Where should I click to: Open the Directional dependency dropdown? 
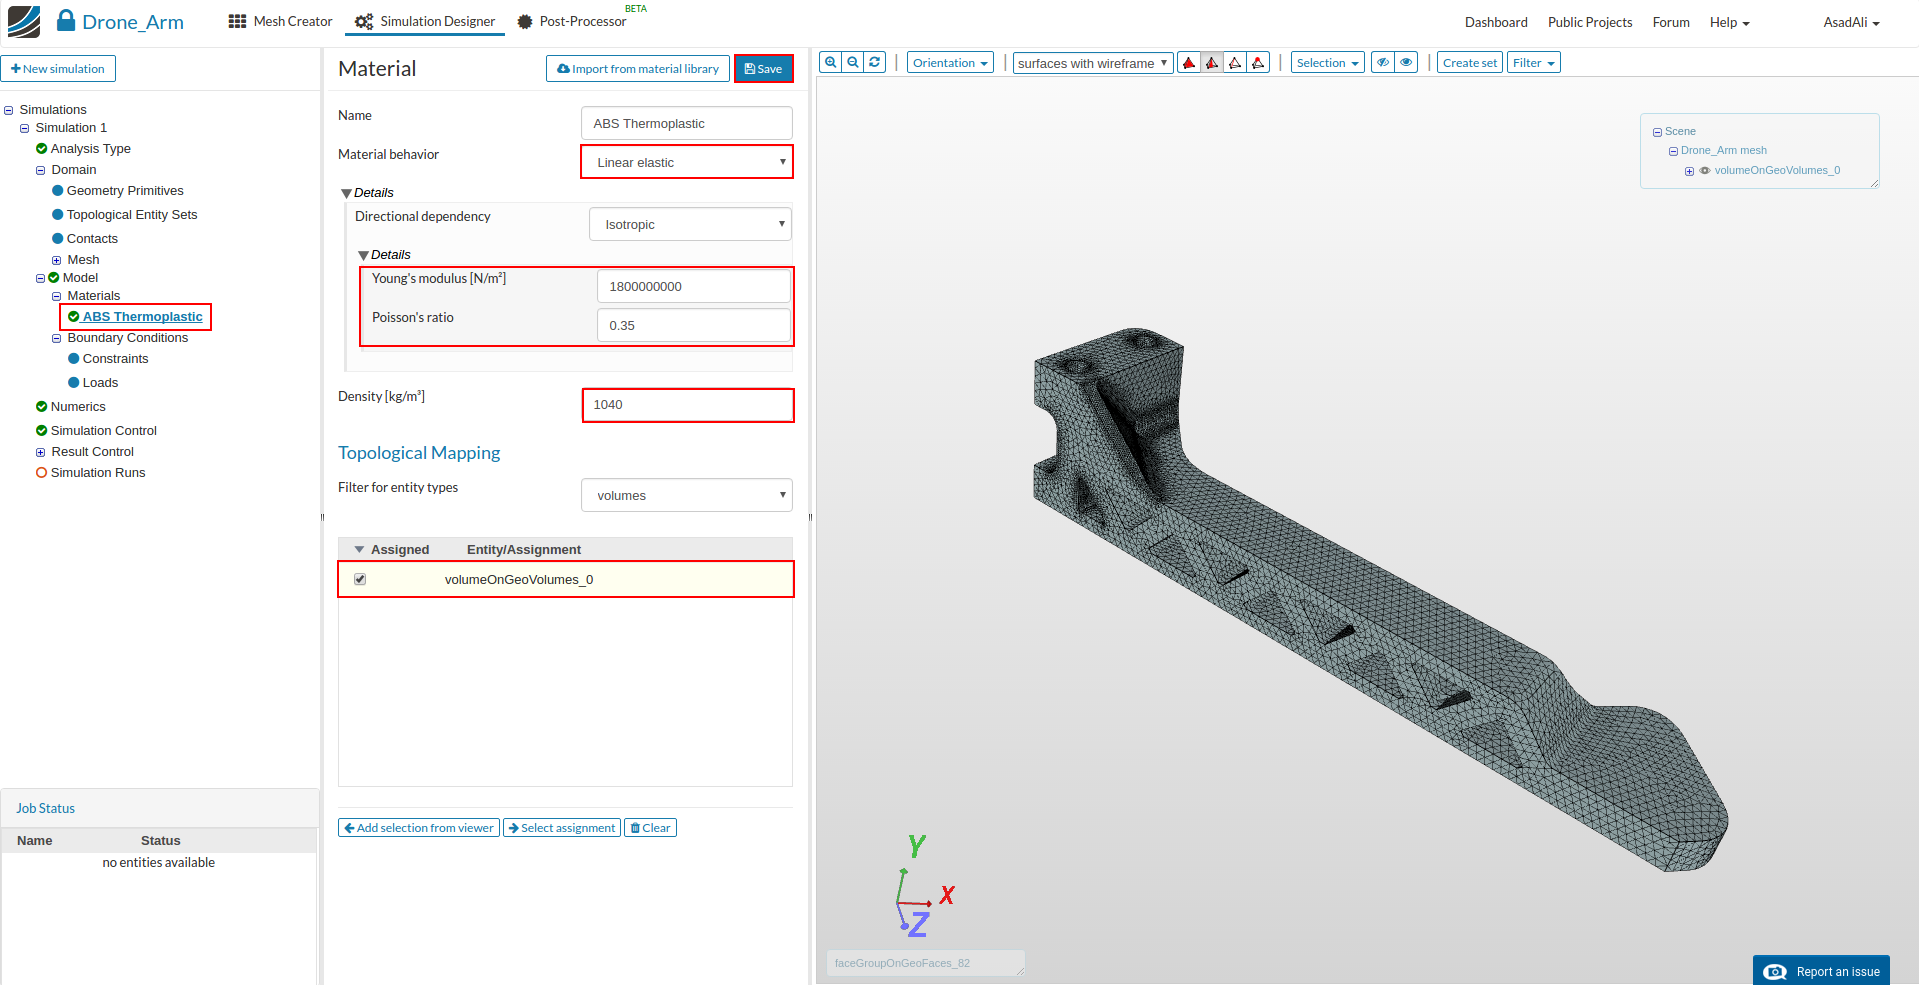[x=690, y=224]
